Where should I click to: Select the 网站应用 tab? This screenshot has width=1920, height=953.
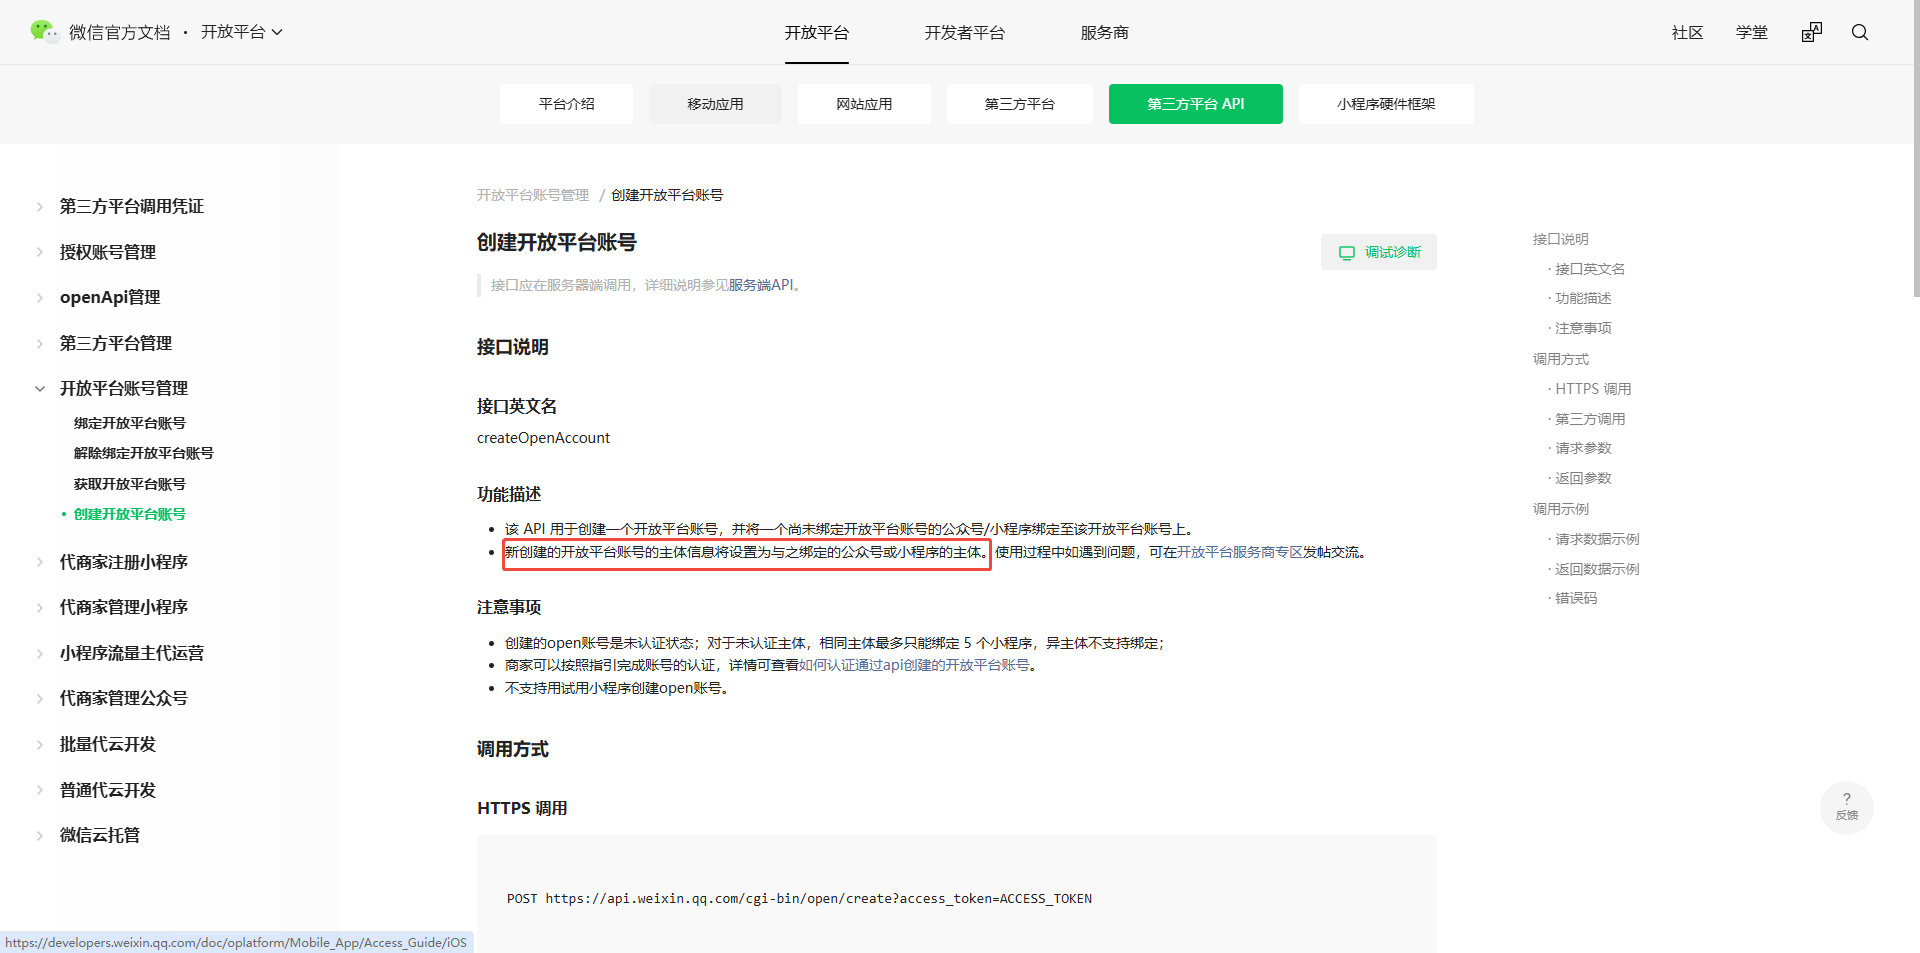tap(865, 104)
